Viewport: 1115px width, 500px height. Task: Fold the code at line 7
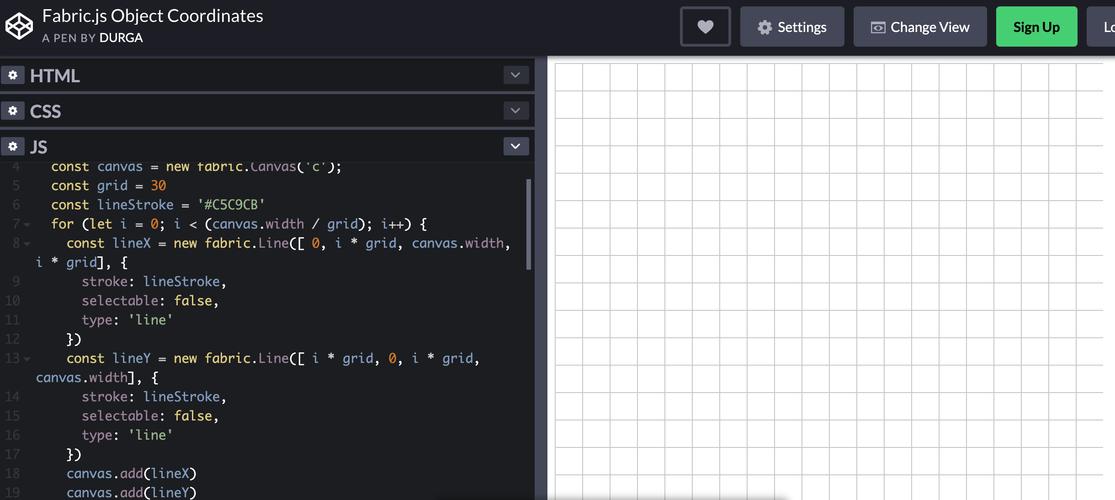(x=27, y=225)
